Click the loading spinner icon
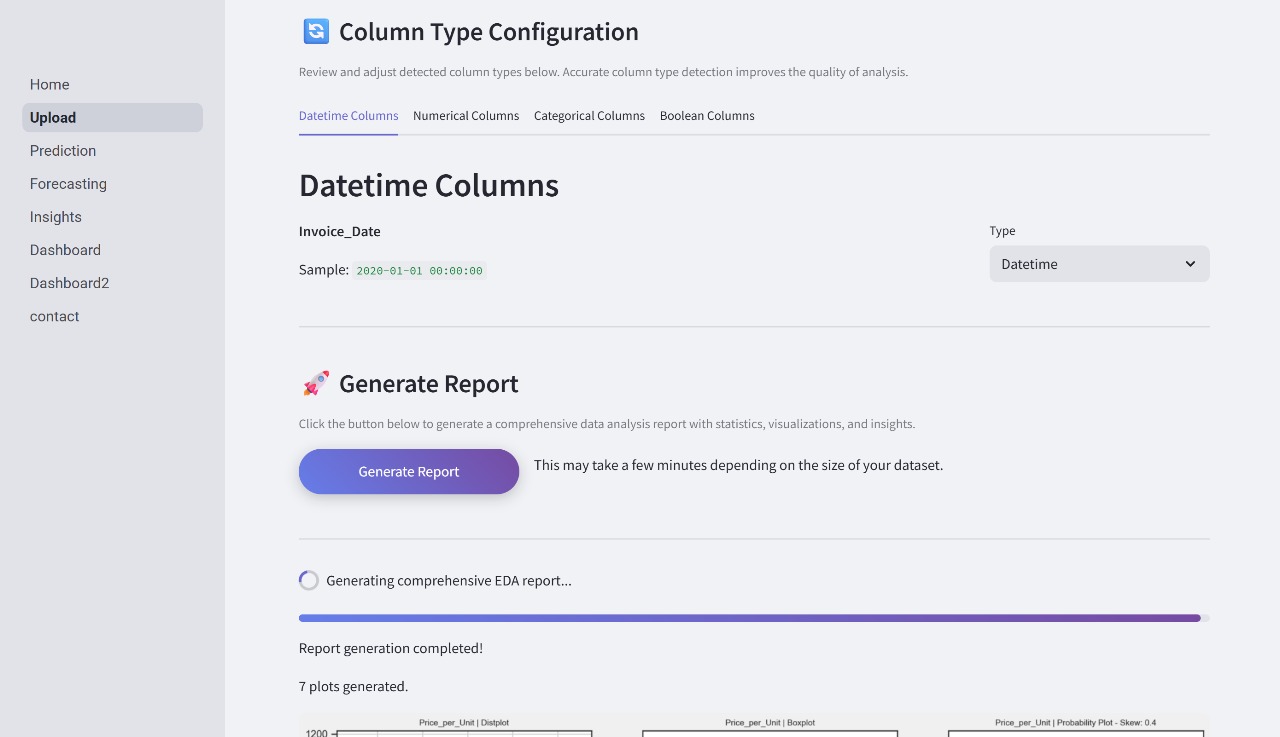The height and width of the screenshot is (737, 1280). [x=309, y=580]
